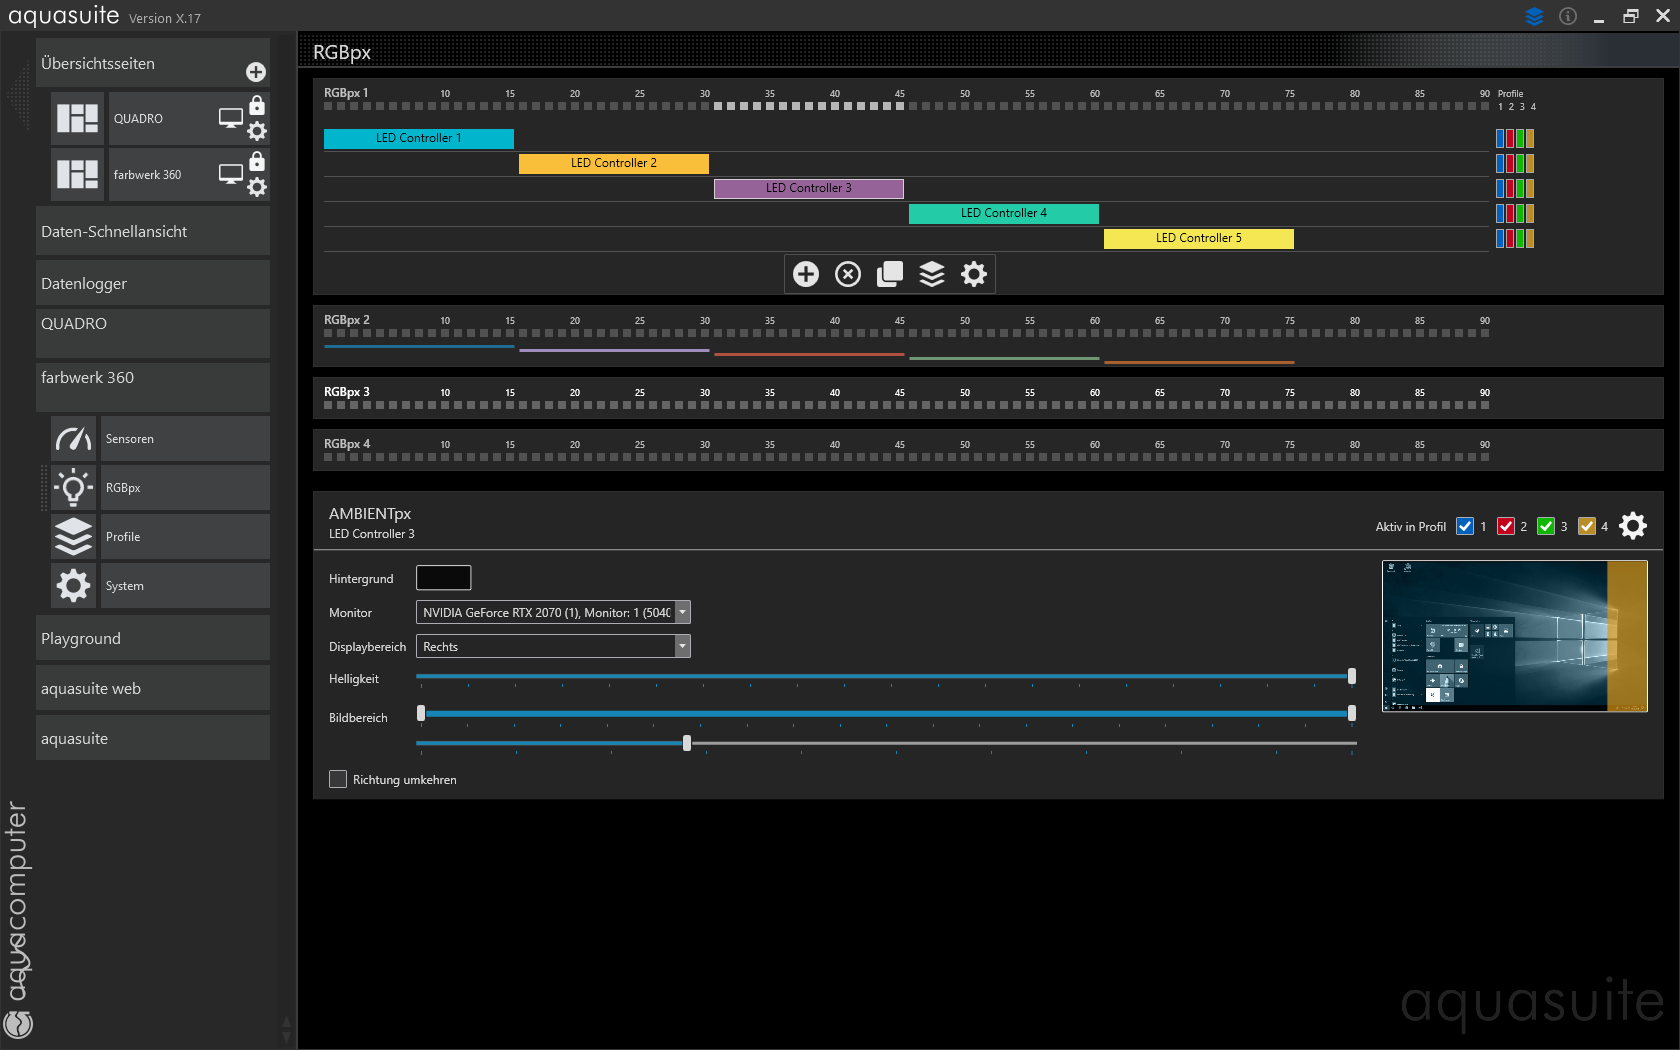Open QUADRO overview page settings gear

(257, 131)
